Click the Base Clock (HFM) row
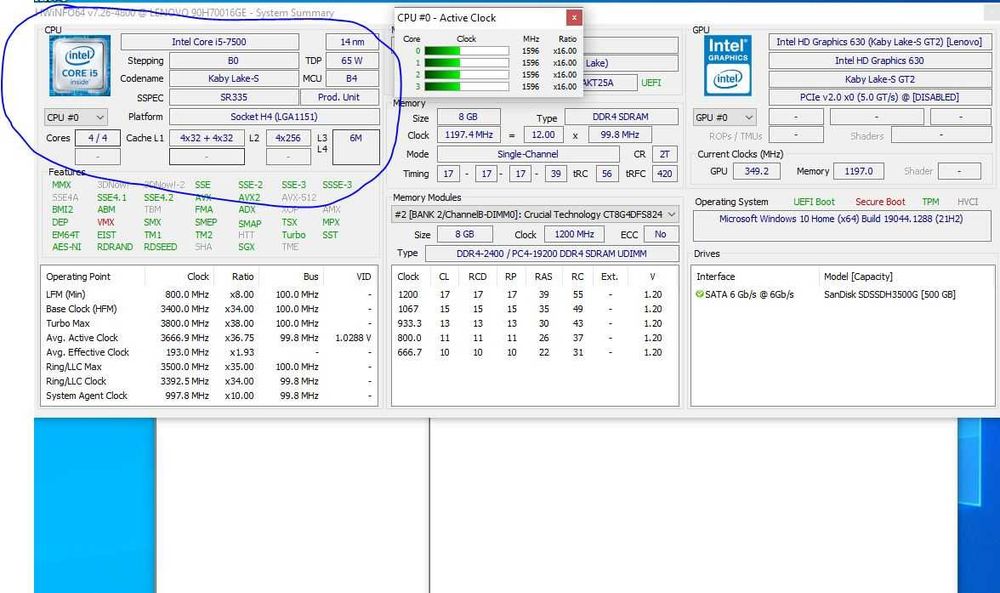 click(209, 309)
